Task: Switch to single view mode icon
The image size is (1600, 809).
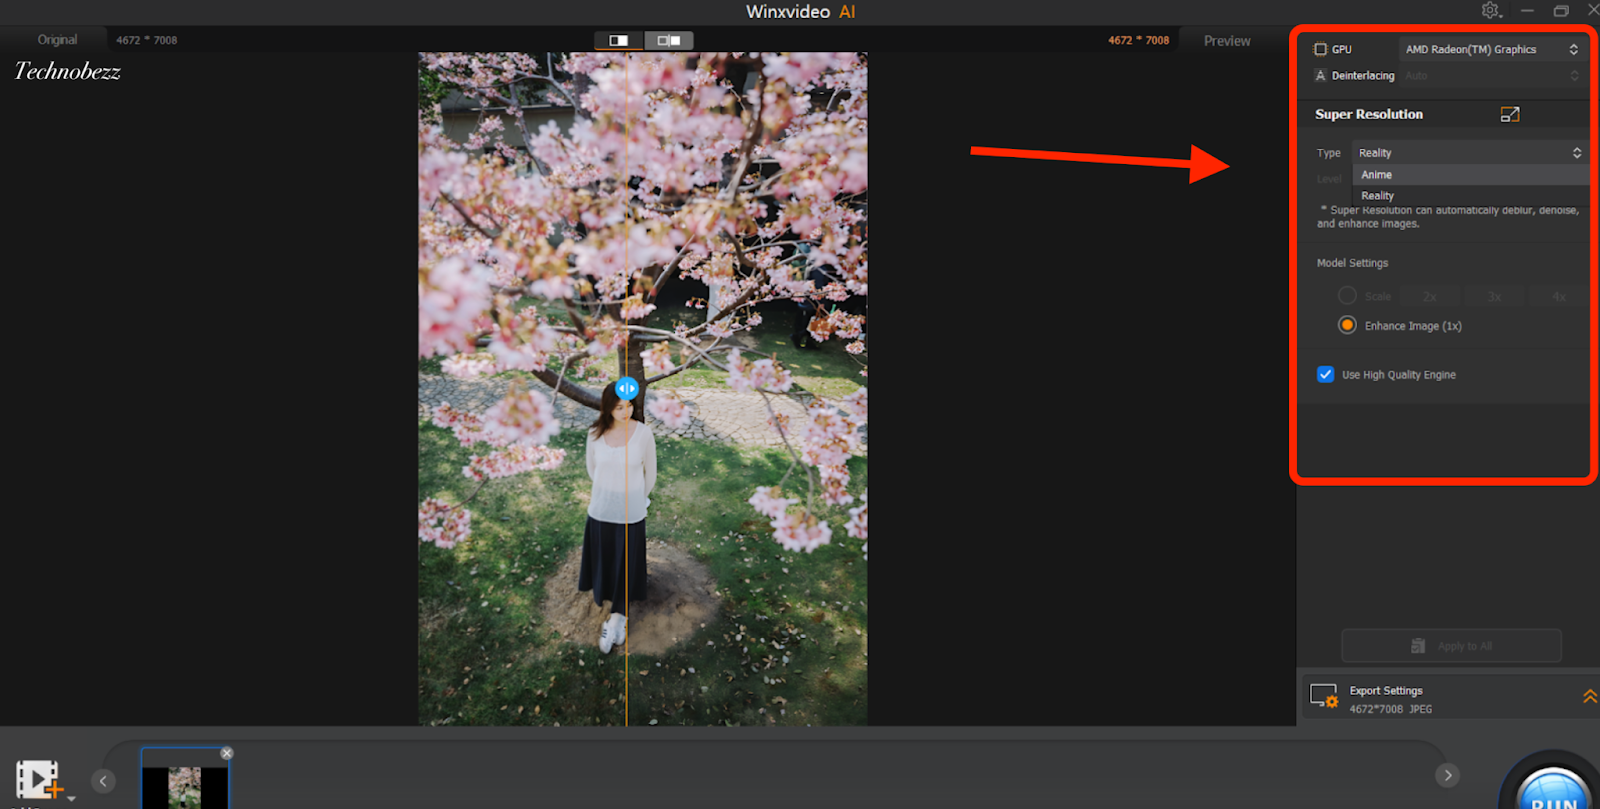Action: click(x=619, y=40)
